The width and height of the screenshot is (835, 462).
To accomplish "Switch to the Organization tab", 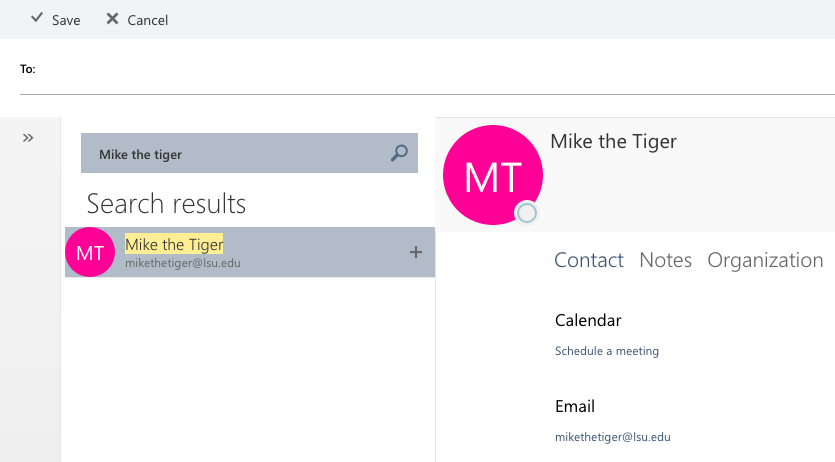I will point(765,260).
